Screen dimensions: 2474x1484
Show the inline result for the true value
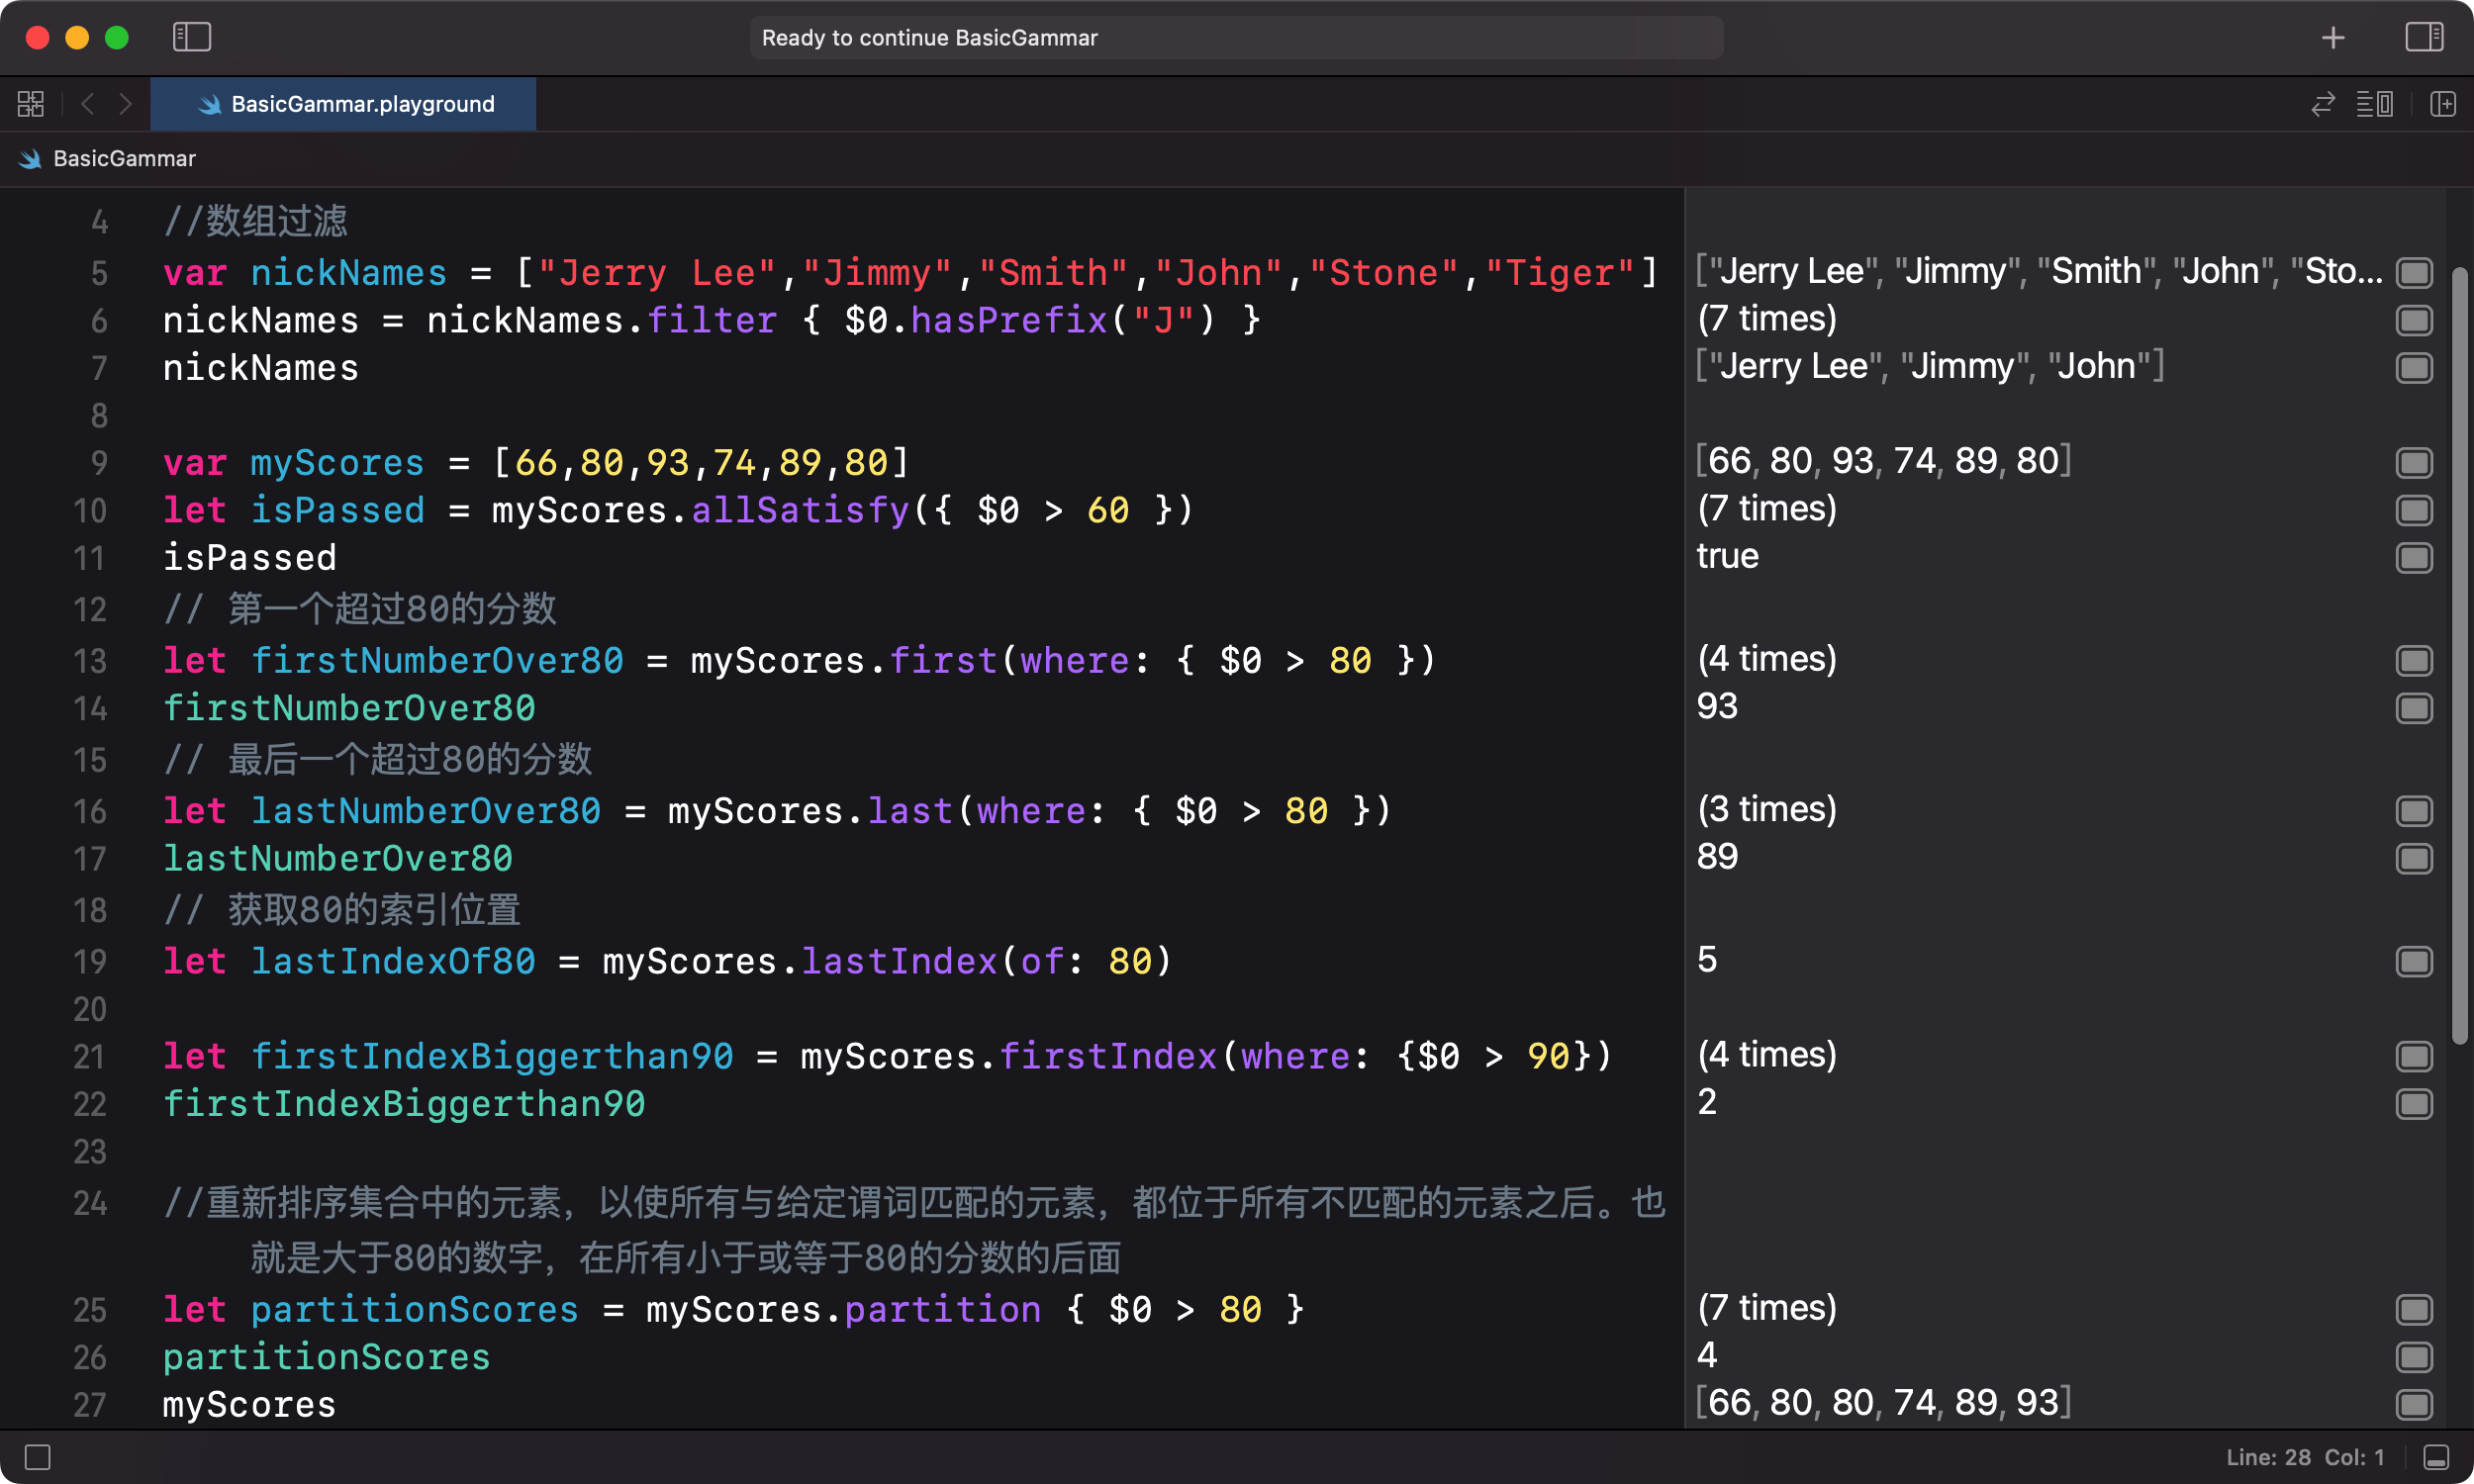[x=2414, y=558]
